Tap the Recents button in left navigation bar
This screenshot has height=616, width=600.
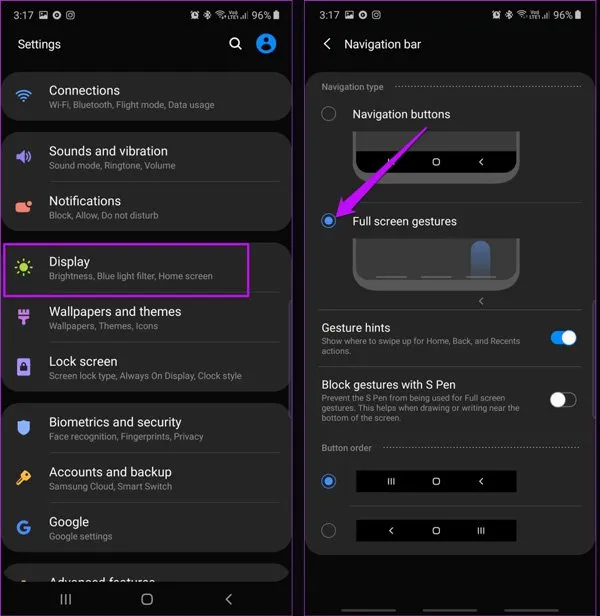pos(66,599)
